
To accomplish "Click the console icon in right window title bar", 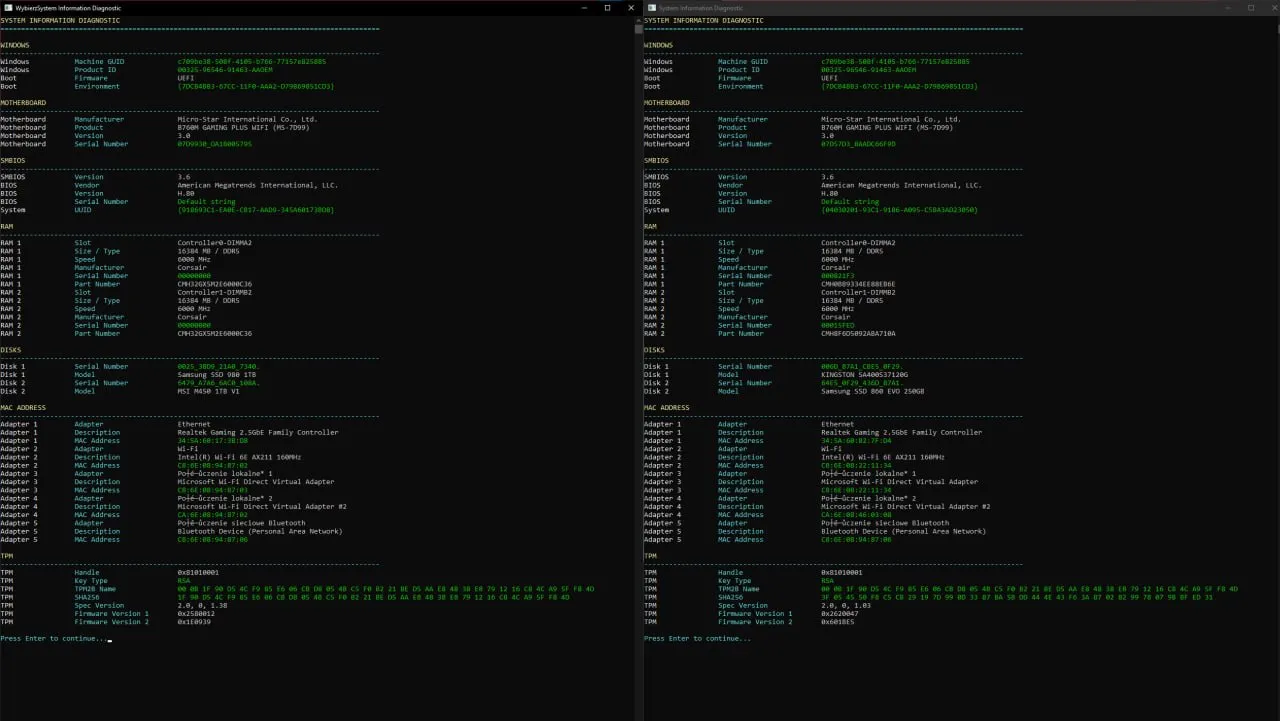I will pyautogui.click(x=651, y=7).
